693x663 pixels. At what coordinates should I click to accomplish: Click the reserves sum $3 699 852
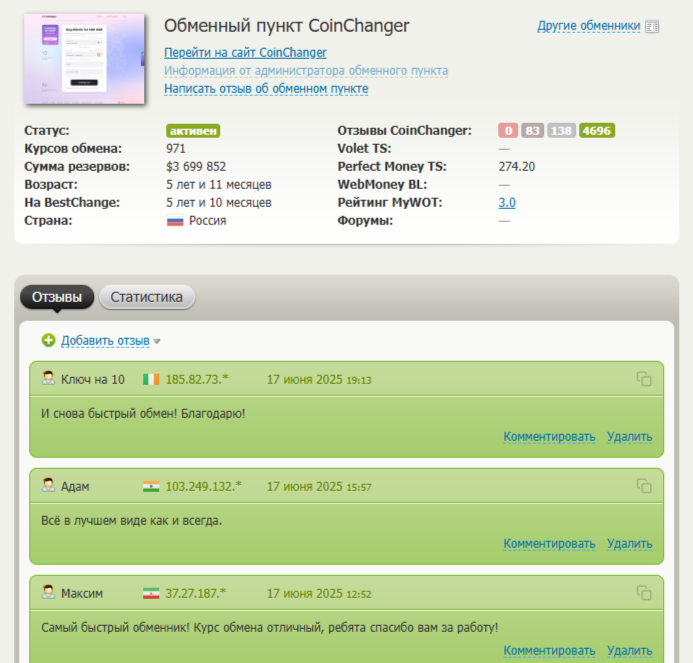(196, 167)
